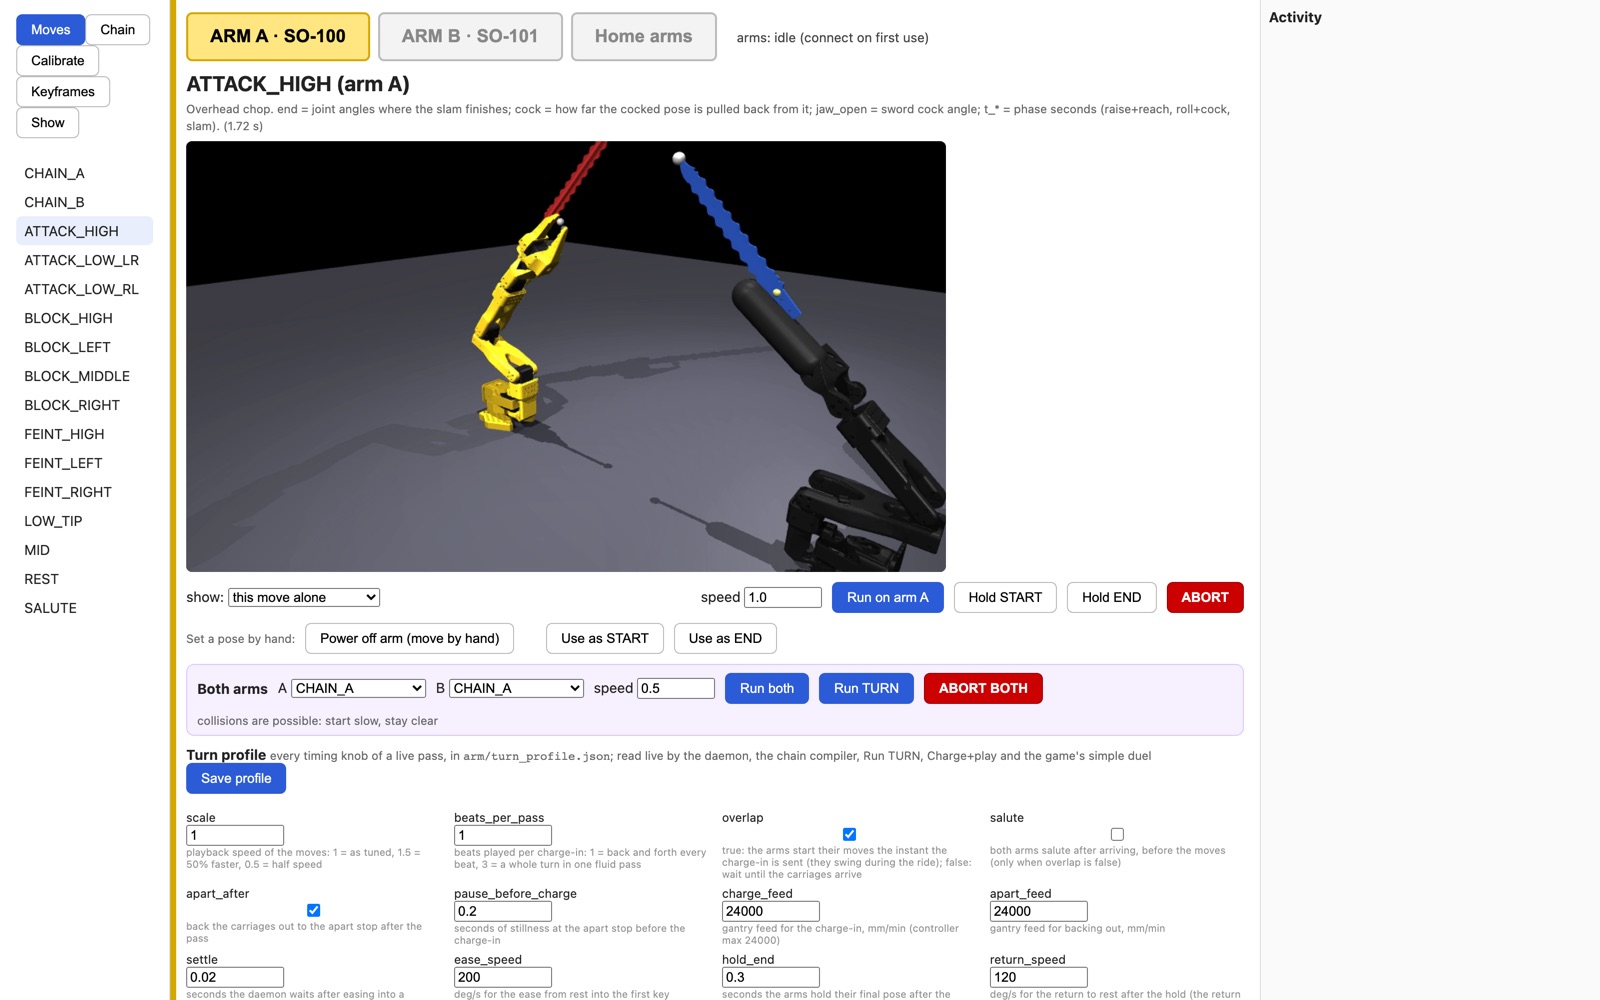Click the Hold END button

1111,598
